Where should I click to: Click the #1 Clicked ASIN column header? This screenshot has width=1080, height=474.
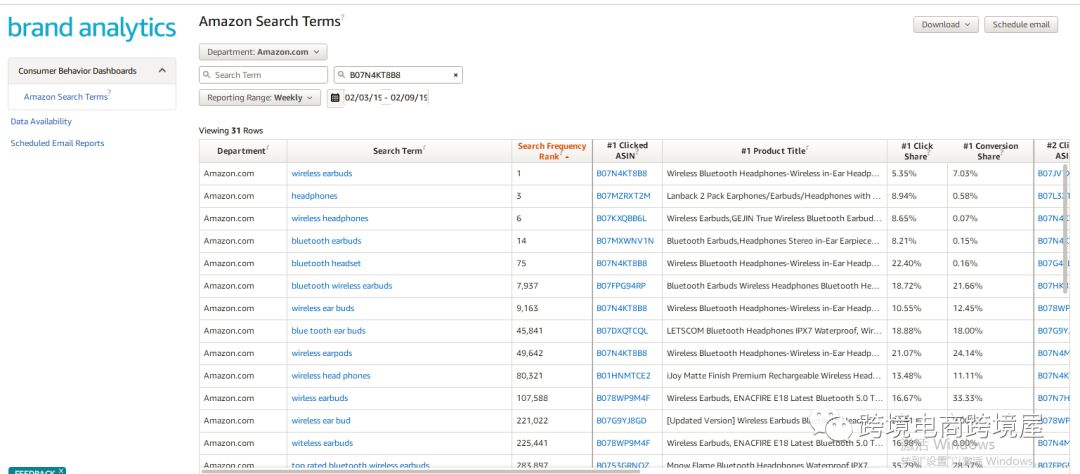click(627, 151)
